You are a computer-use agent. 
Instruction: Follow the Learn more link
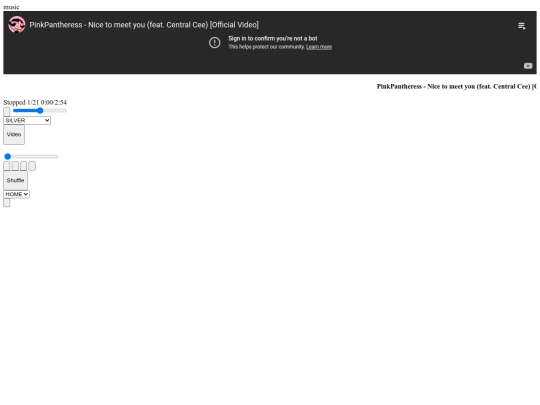click(319, 47)
